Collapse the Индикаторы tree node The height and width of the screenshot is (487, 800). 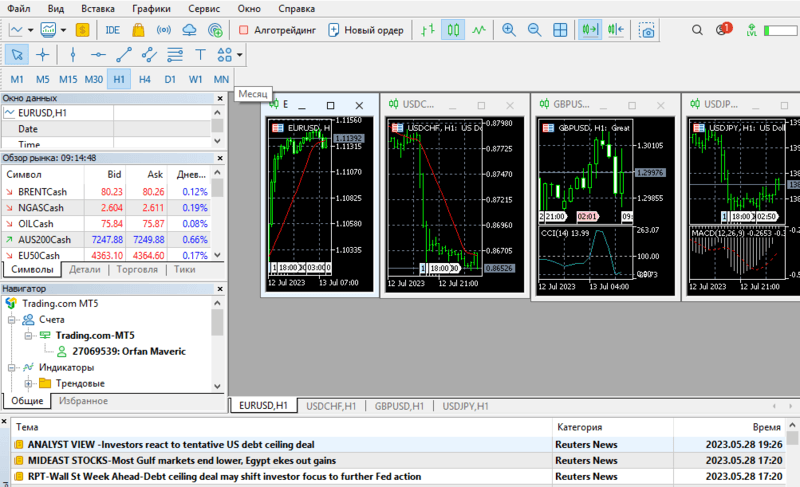click(x=11, y=368)
